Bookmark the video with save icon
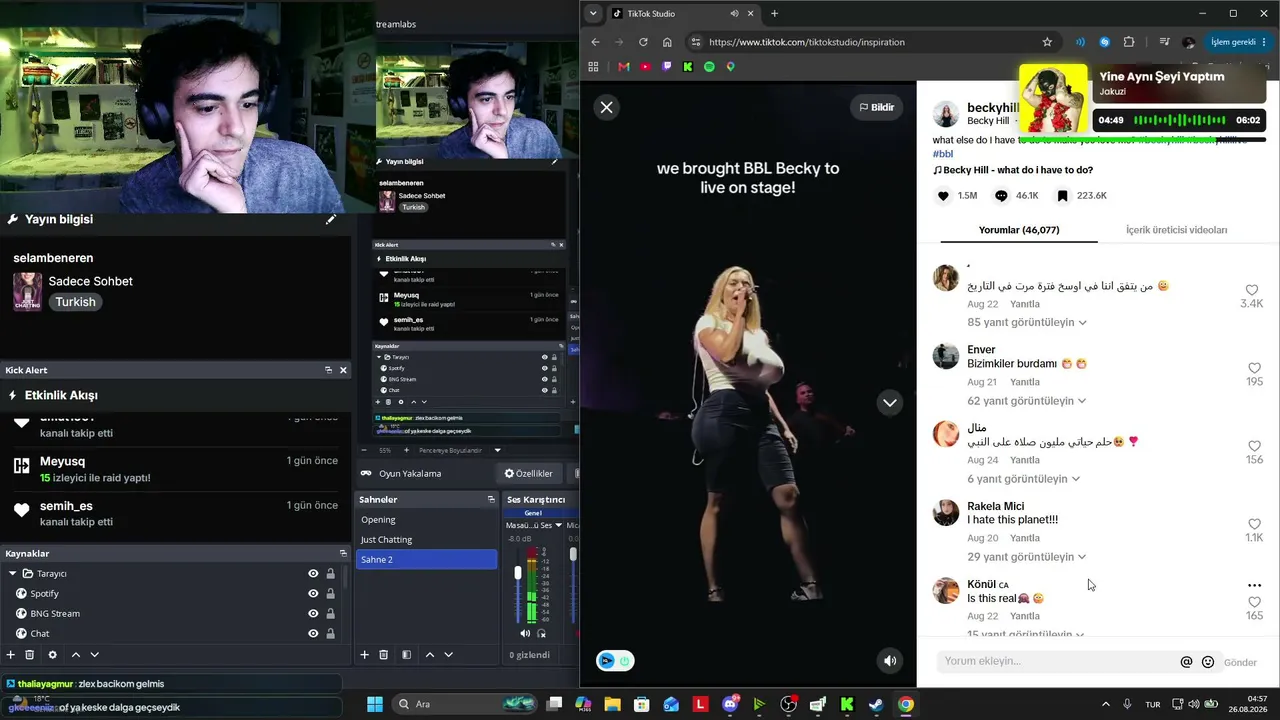The height and width of the screenshot is (720, 1280). pos(1062,196)
